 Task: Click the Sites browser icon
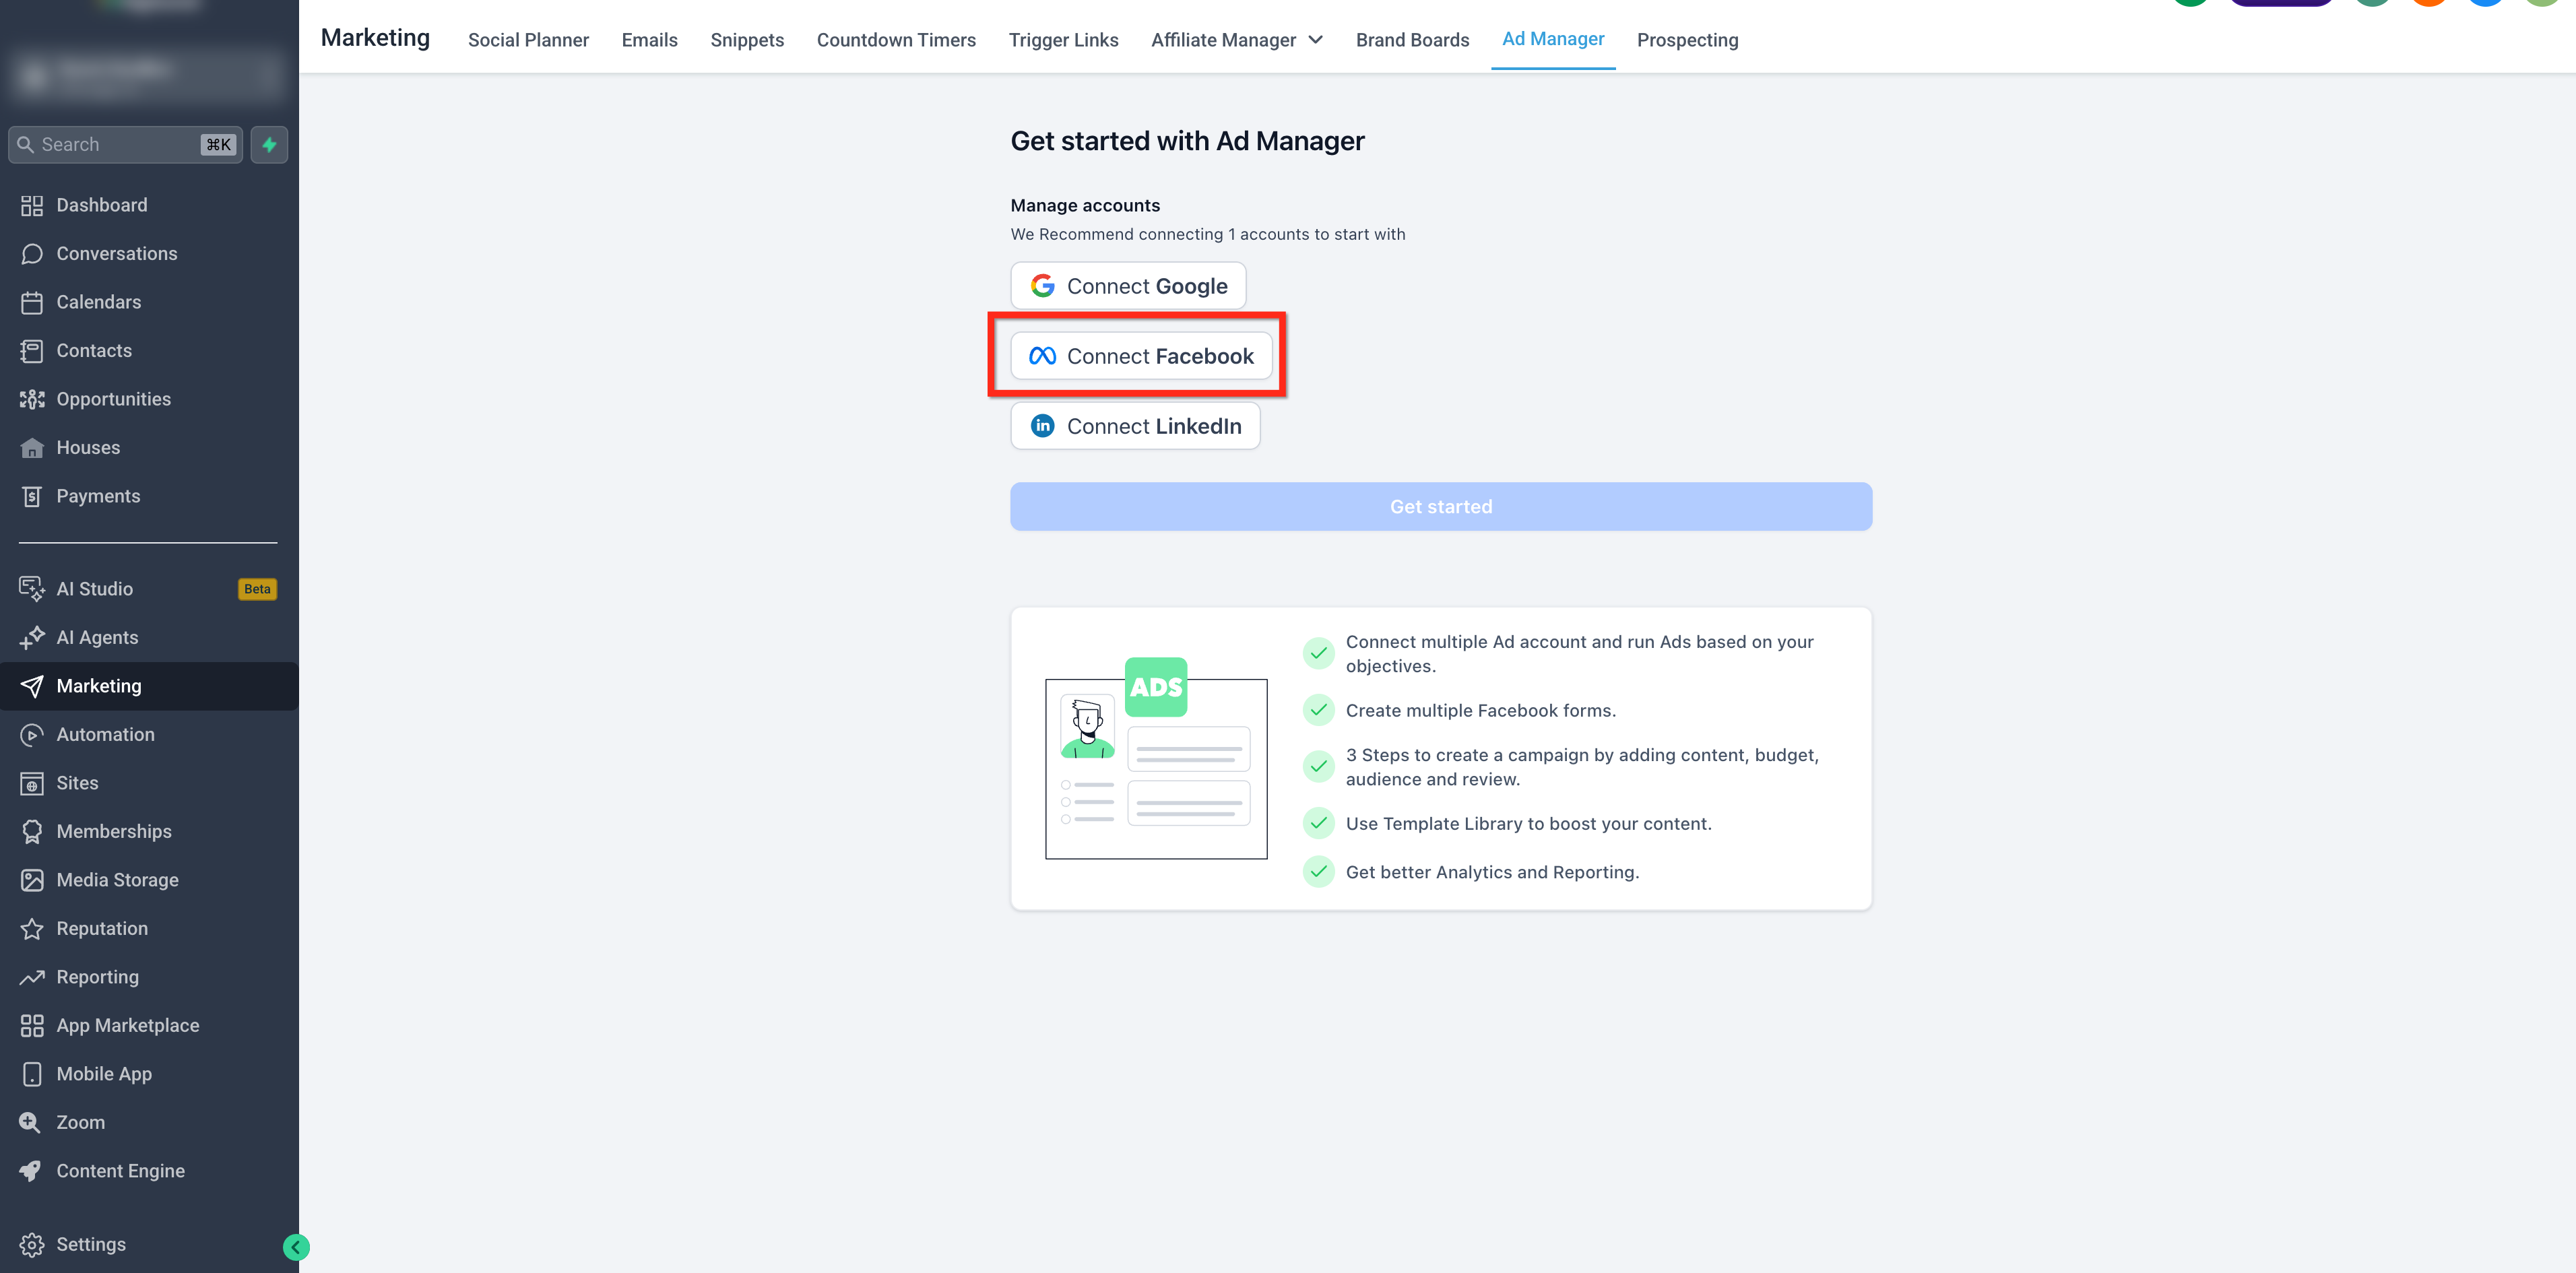click(x=32, y=783)
